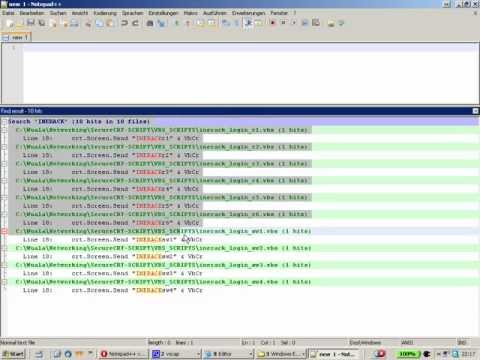Open the Erweiterungen menu
Viewport: 480px width, 360px height.
249,13
